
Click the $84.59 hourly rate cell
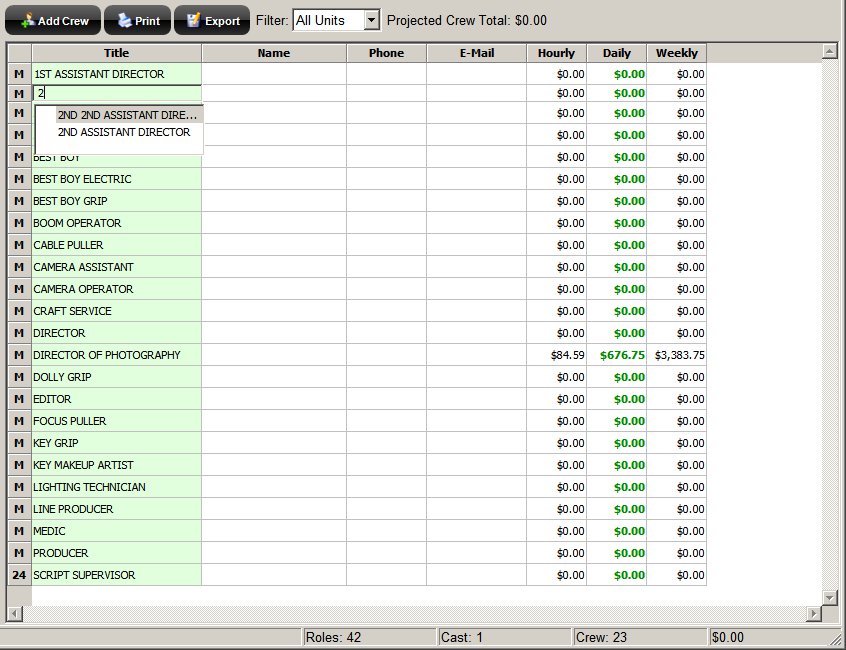(556, 355)
